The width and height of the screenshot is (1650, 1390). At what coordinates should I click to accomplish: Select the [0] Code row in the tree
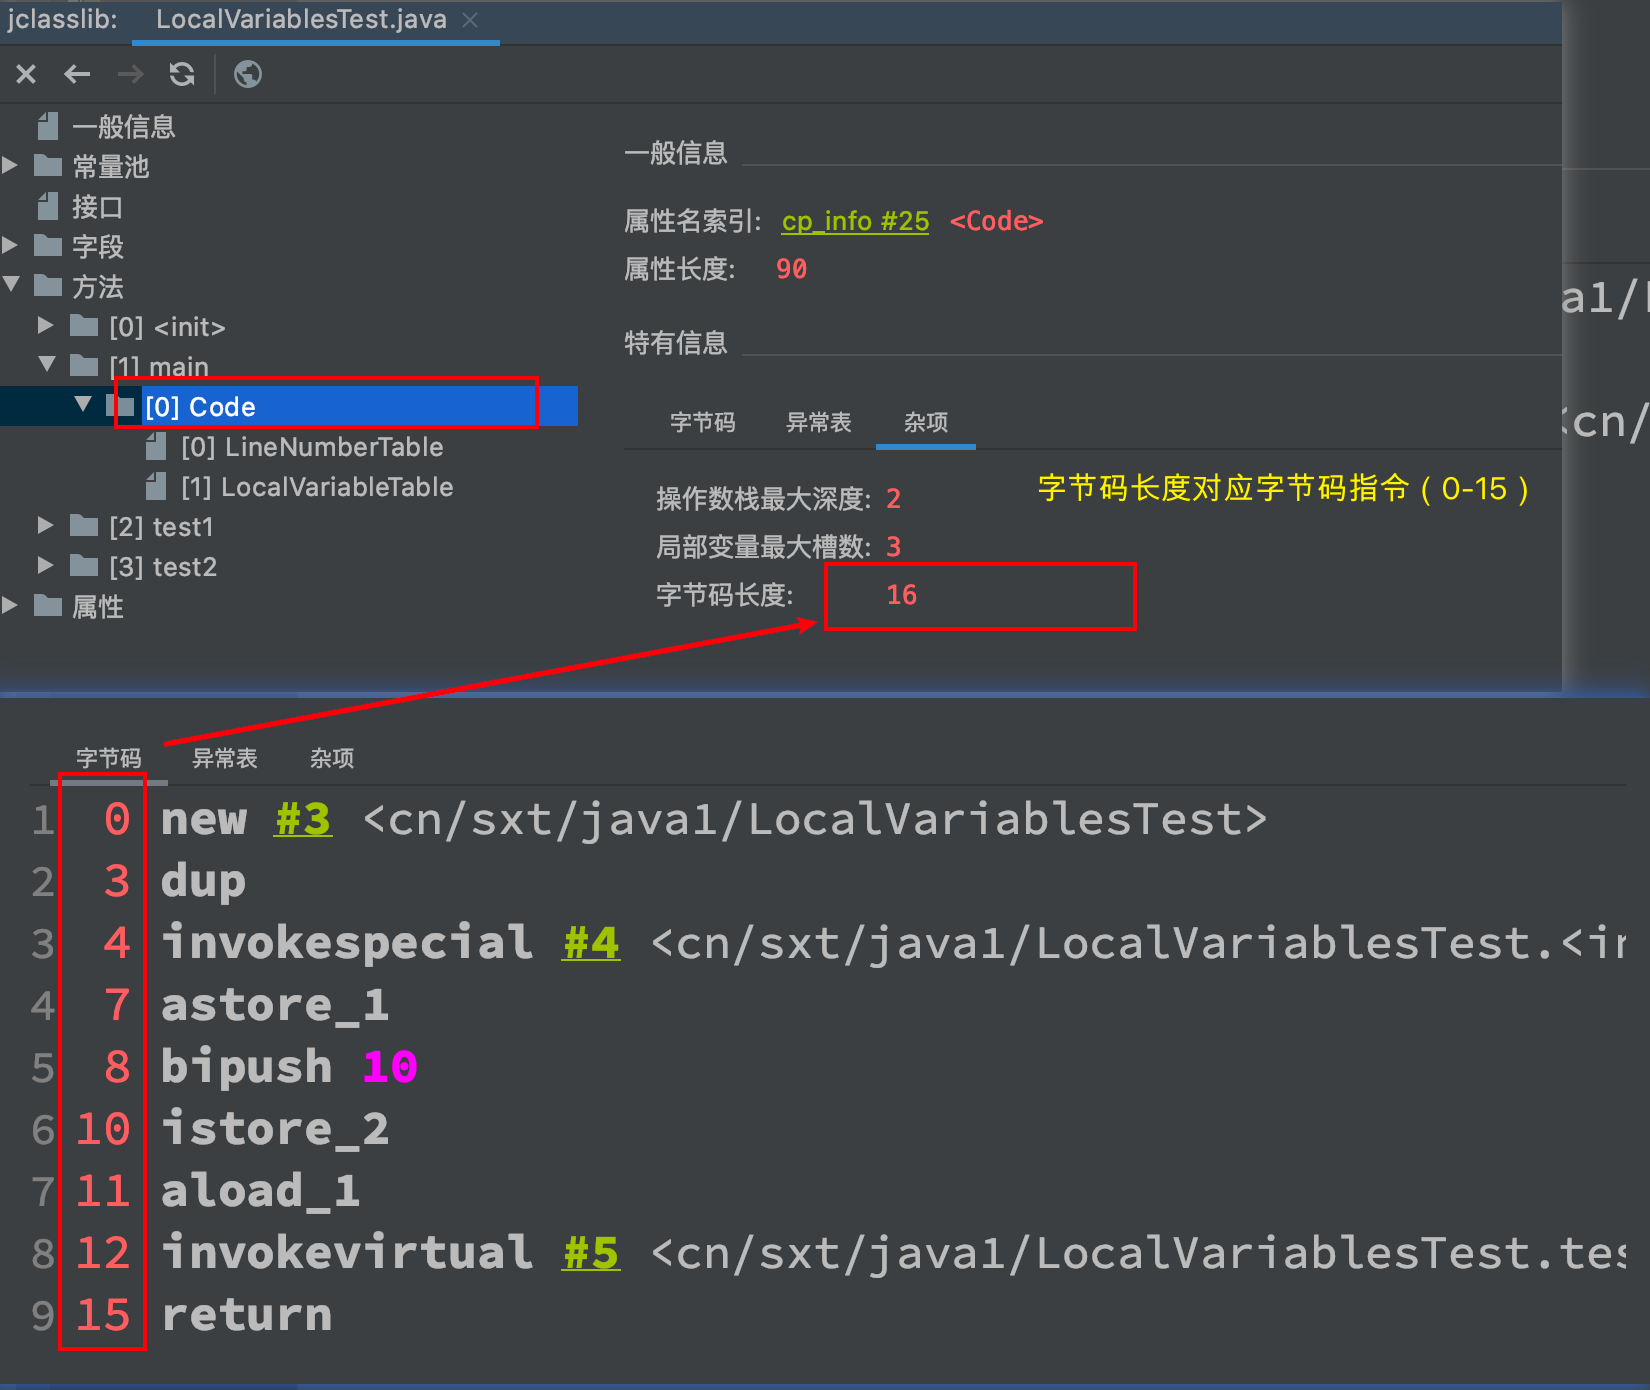tap(289, 406)
